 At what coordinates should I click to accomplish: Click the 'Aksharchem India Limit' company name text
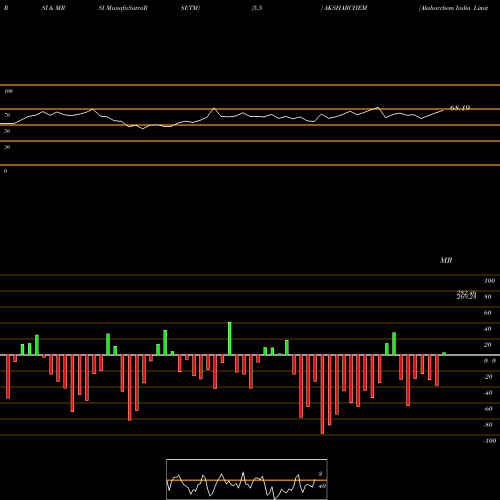click(x=454, y=8)
